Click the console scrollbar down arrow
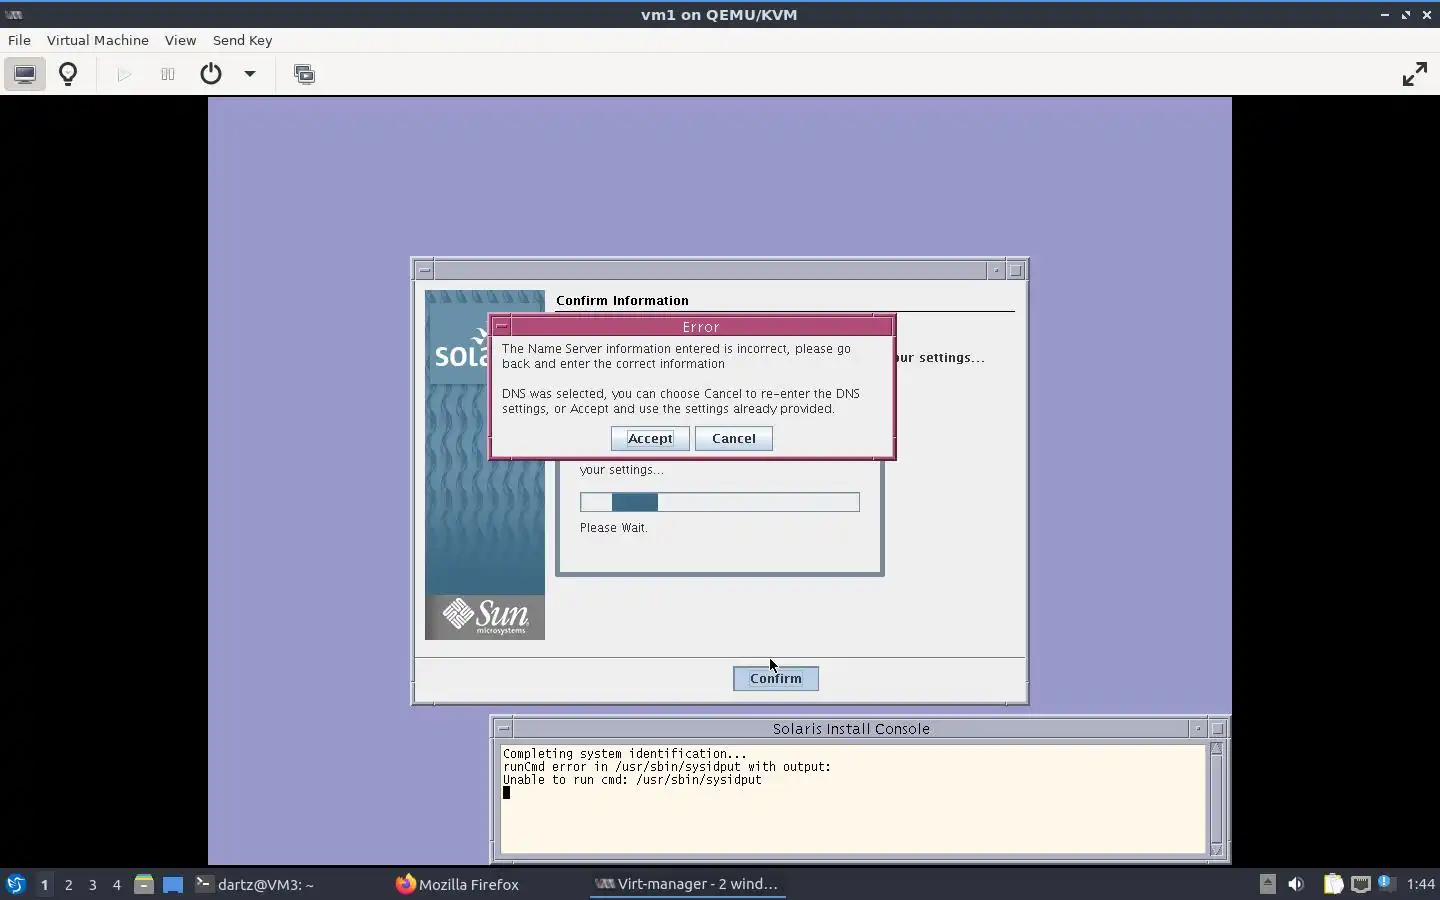The height and width of the screenshot is (900, 1440). point(1217,849)
